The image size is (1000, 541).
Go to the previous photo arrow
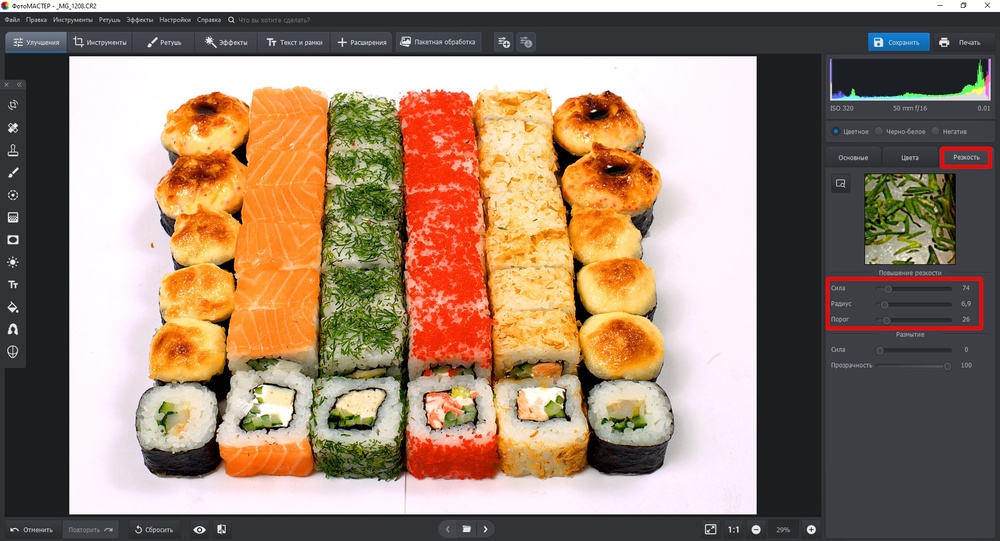coord(448,529)
